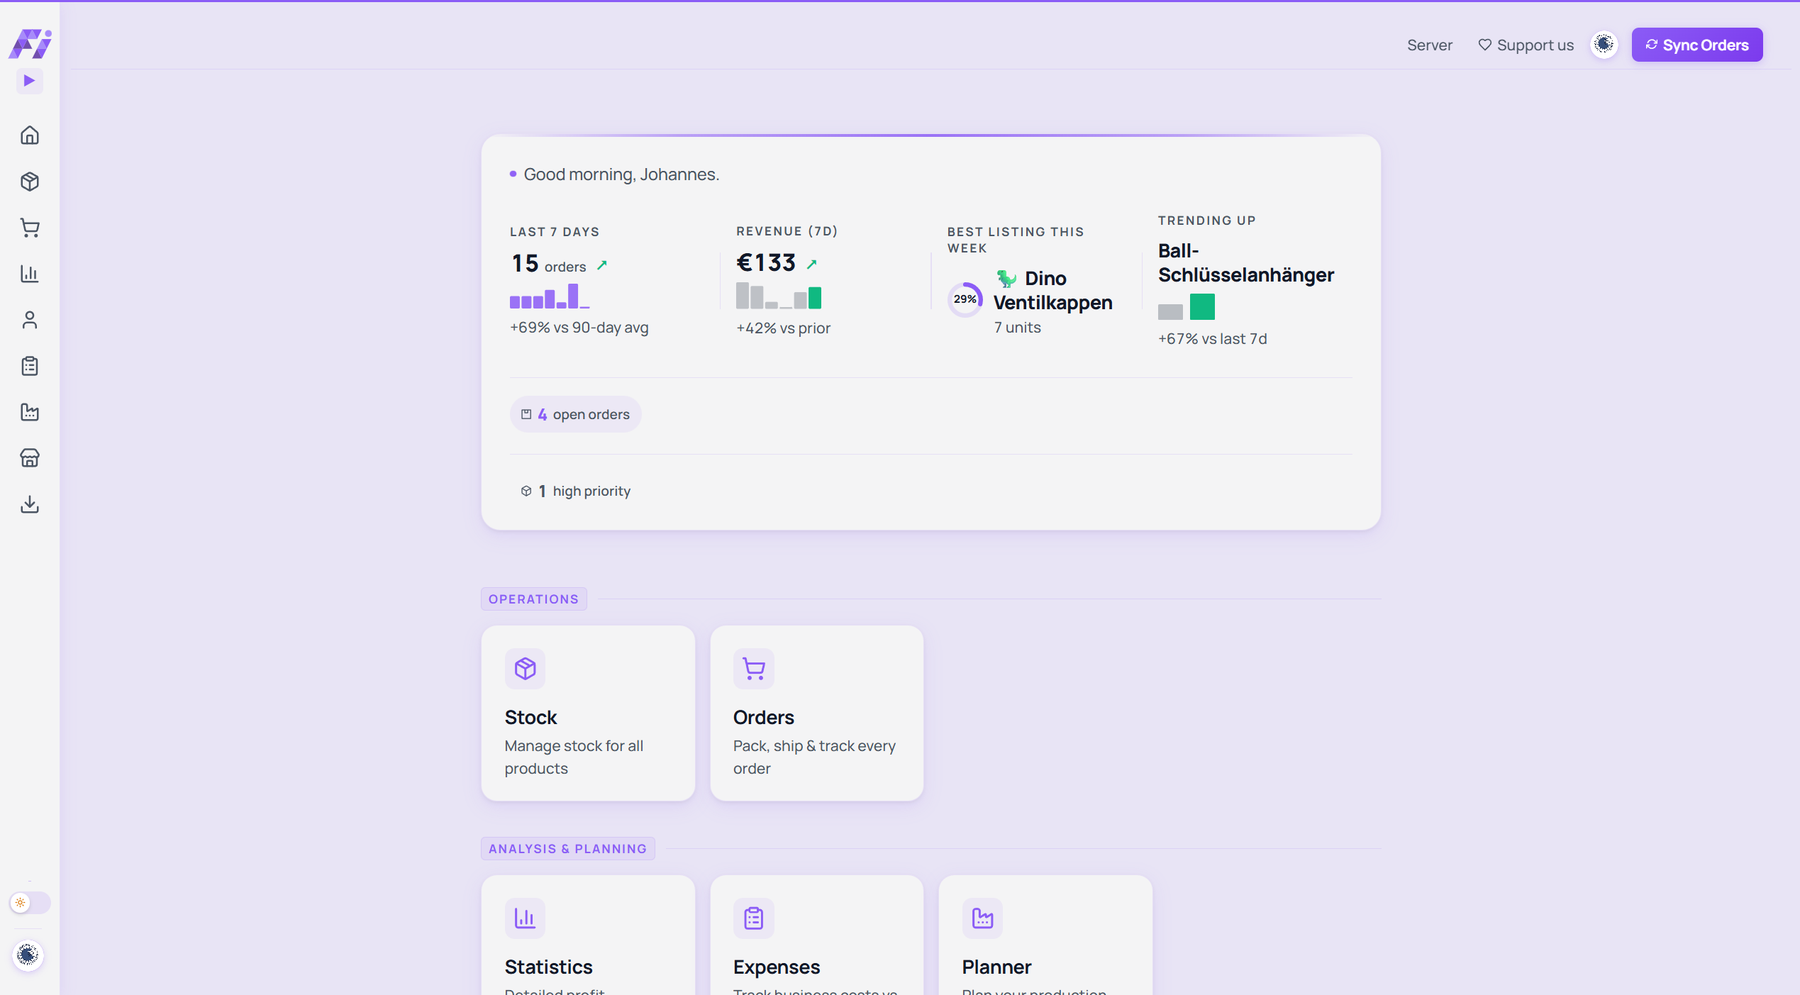Expand the sidebar with the play arrow
The image size is (1800, 995).
[x=29, y=81]
